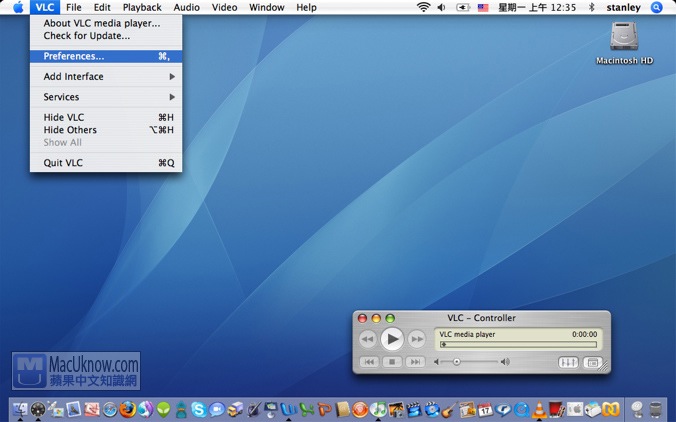The image size is (676, 422).
Task: Click the US flag input source icon
Action: [483, 7]
